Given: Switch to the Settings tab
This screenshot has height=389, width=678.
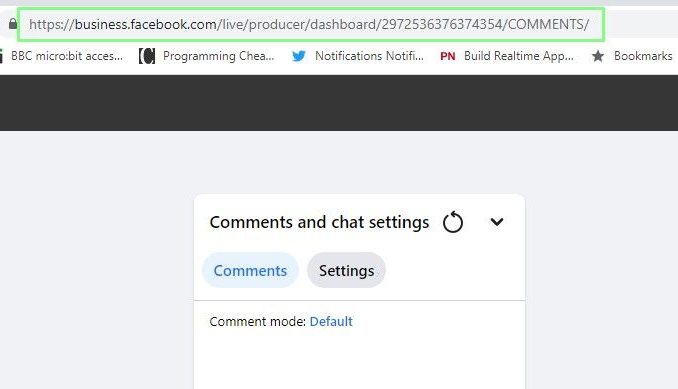Looking at the screenshot, I should [346, 271].
